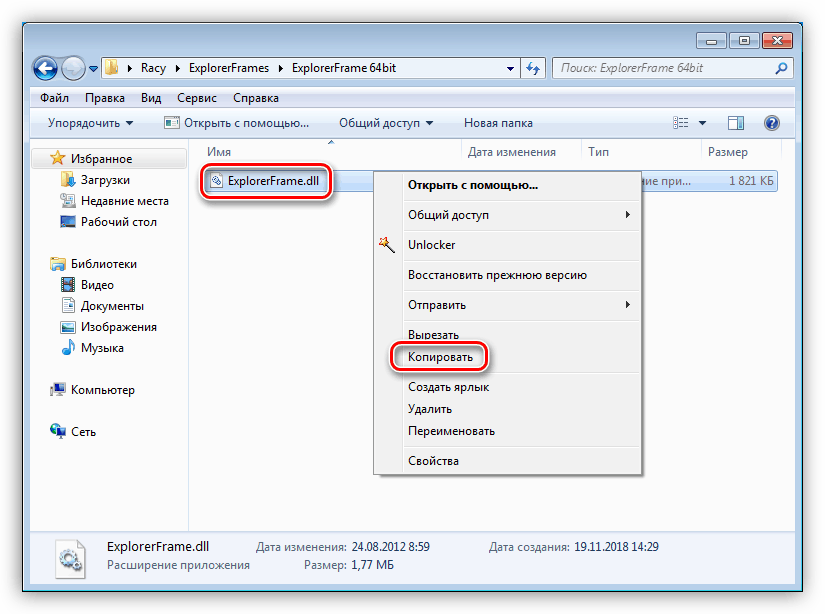Viewport: 825px width, 614px height.
Task: Open the Файл menu
Action: coord(54,98)
